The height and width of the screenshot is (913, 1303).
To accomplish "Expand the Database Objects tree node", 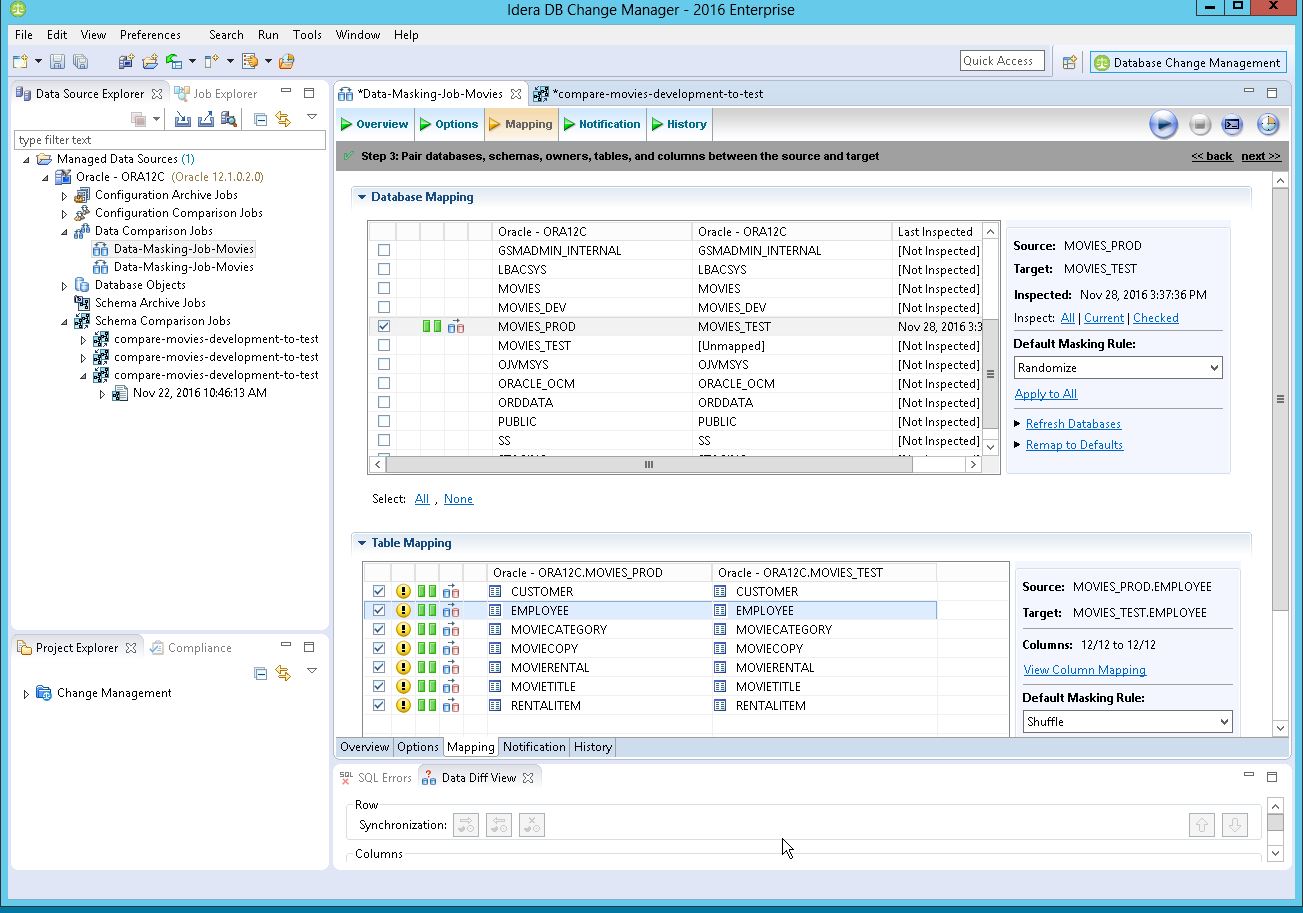I will (65, 285).
